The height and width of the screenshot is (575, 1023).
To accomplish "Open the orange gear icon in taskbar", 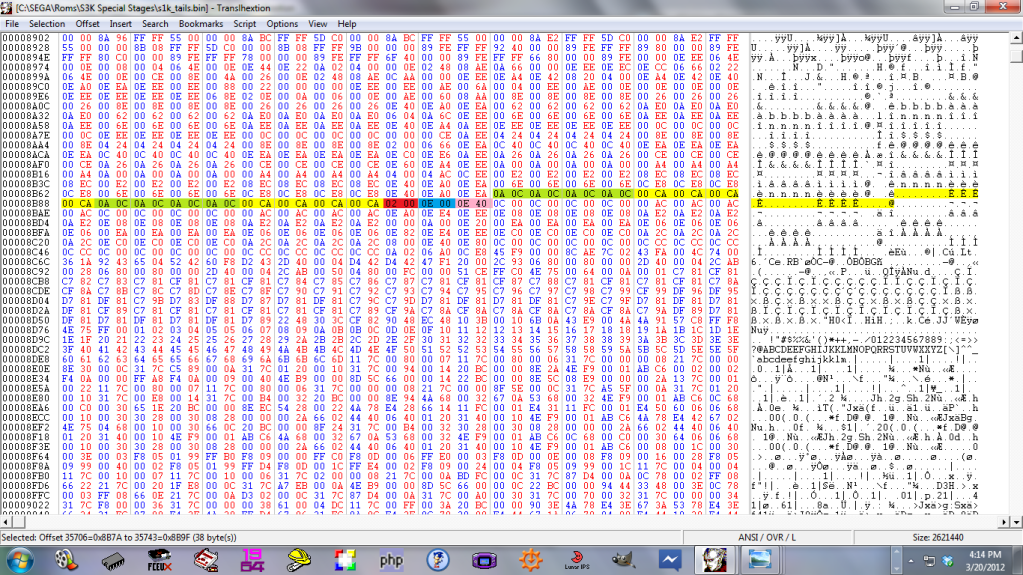I will point(530,561).
